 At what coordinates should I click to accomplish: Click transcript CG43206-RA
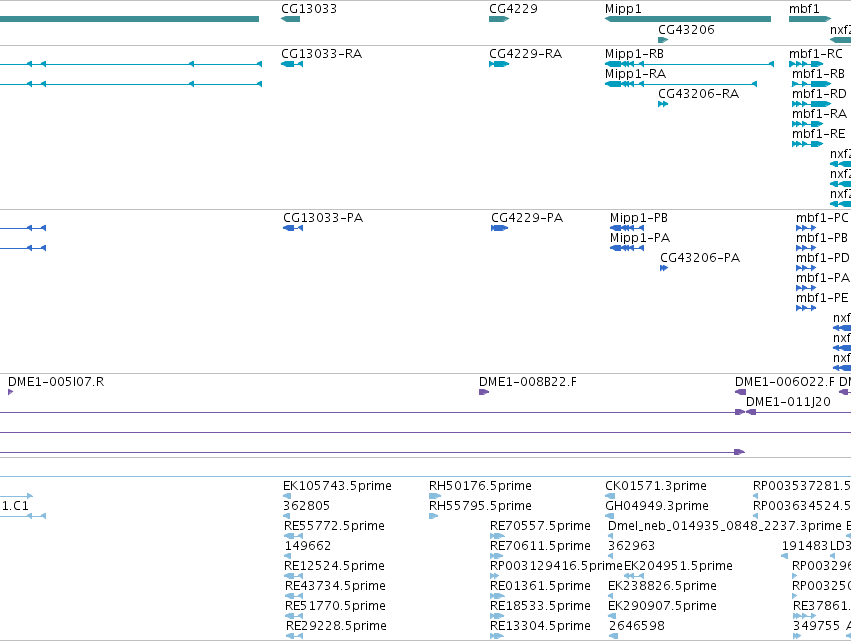(x=698, y=94)
